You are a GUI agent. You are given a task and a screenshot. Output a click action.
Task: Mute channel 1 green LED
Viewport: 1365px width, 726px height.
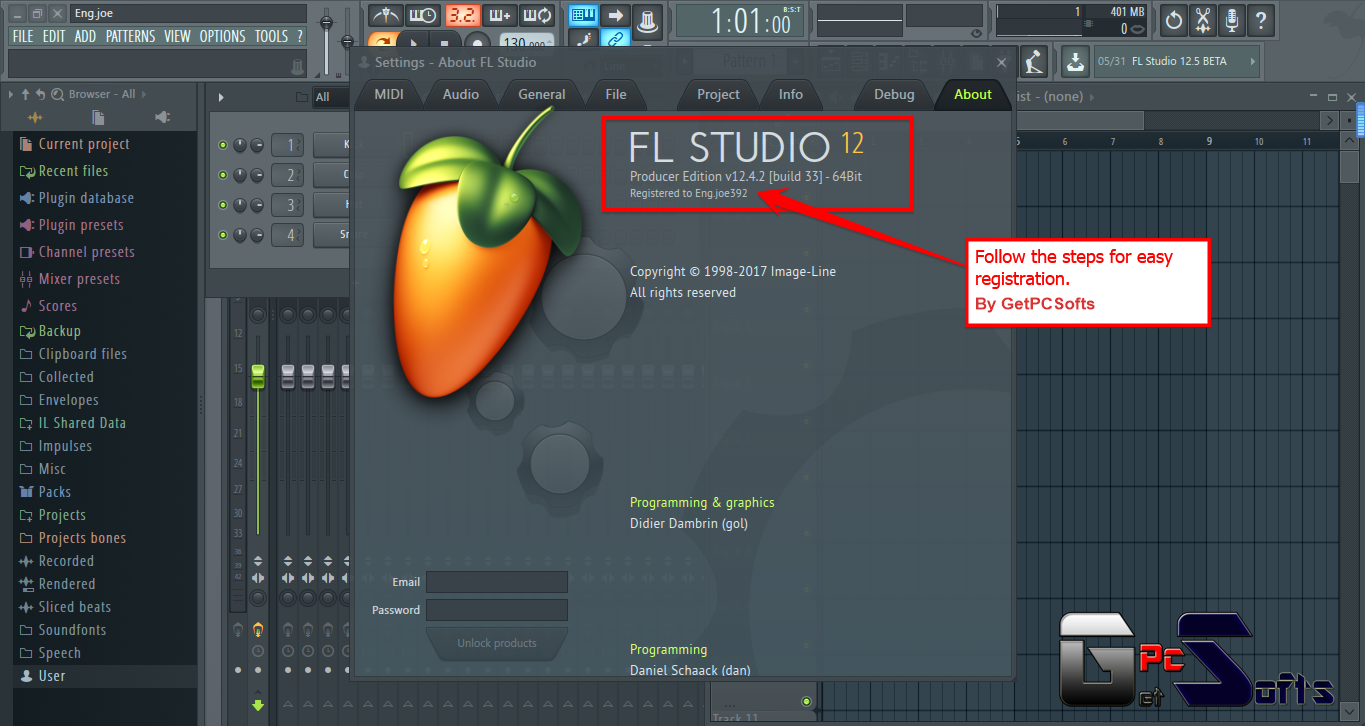223,146
